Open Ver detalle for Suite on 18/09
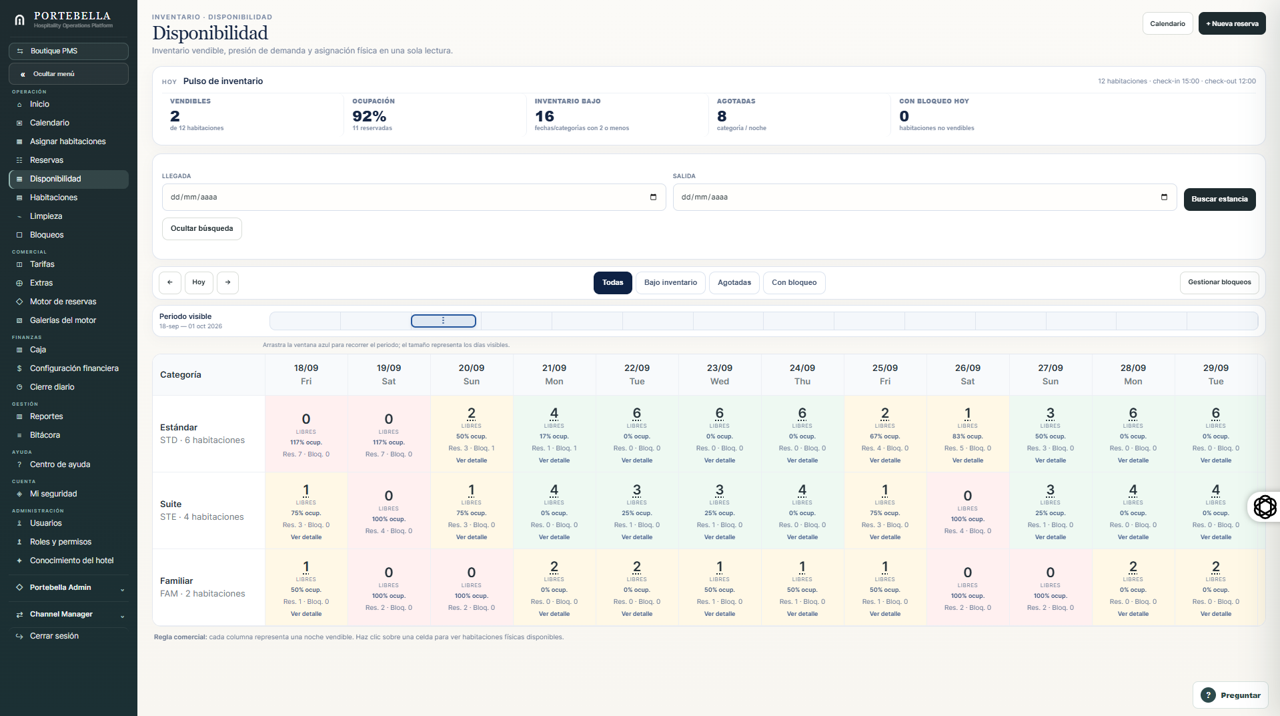The width and height of the screenshot is (1280, 716). [306, 537]
